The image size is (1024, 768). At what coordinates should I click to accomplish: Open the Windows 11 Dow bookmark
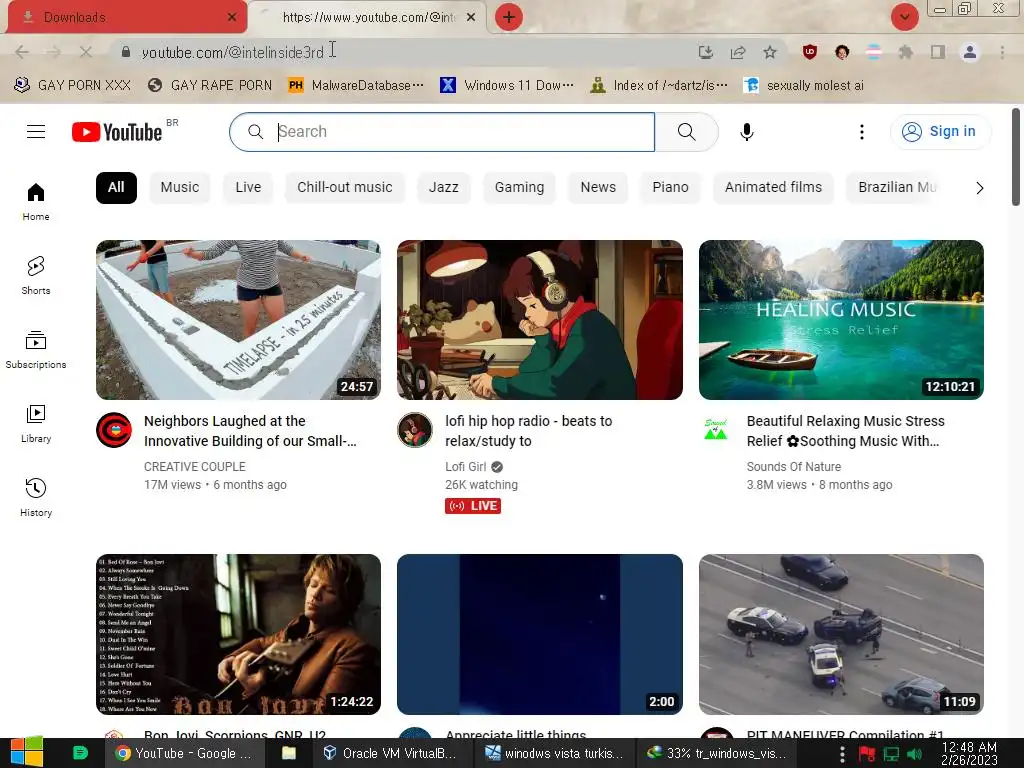pyautogui.click(x=507, y=86)
